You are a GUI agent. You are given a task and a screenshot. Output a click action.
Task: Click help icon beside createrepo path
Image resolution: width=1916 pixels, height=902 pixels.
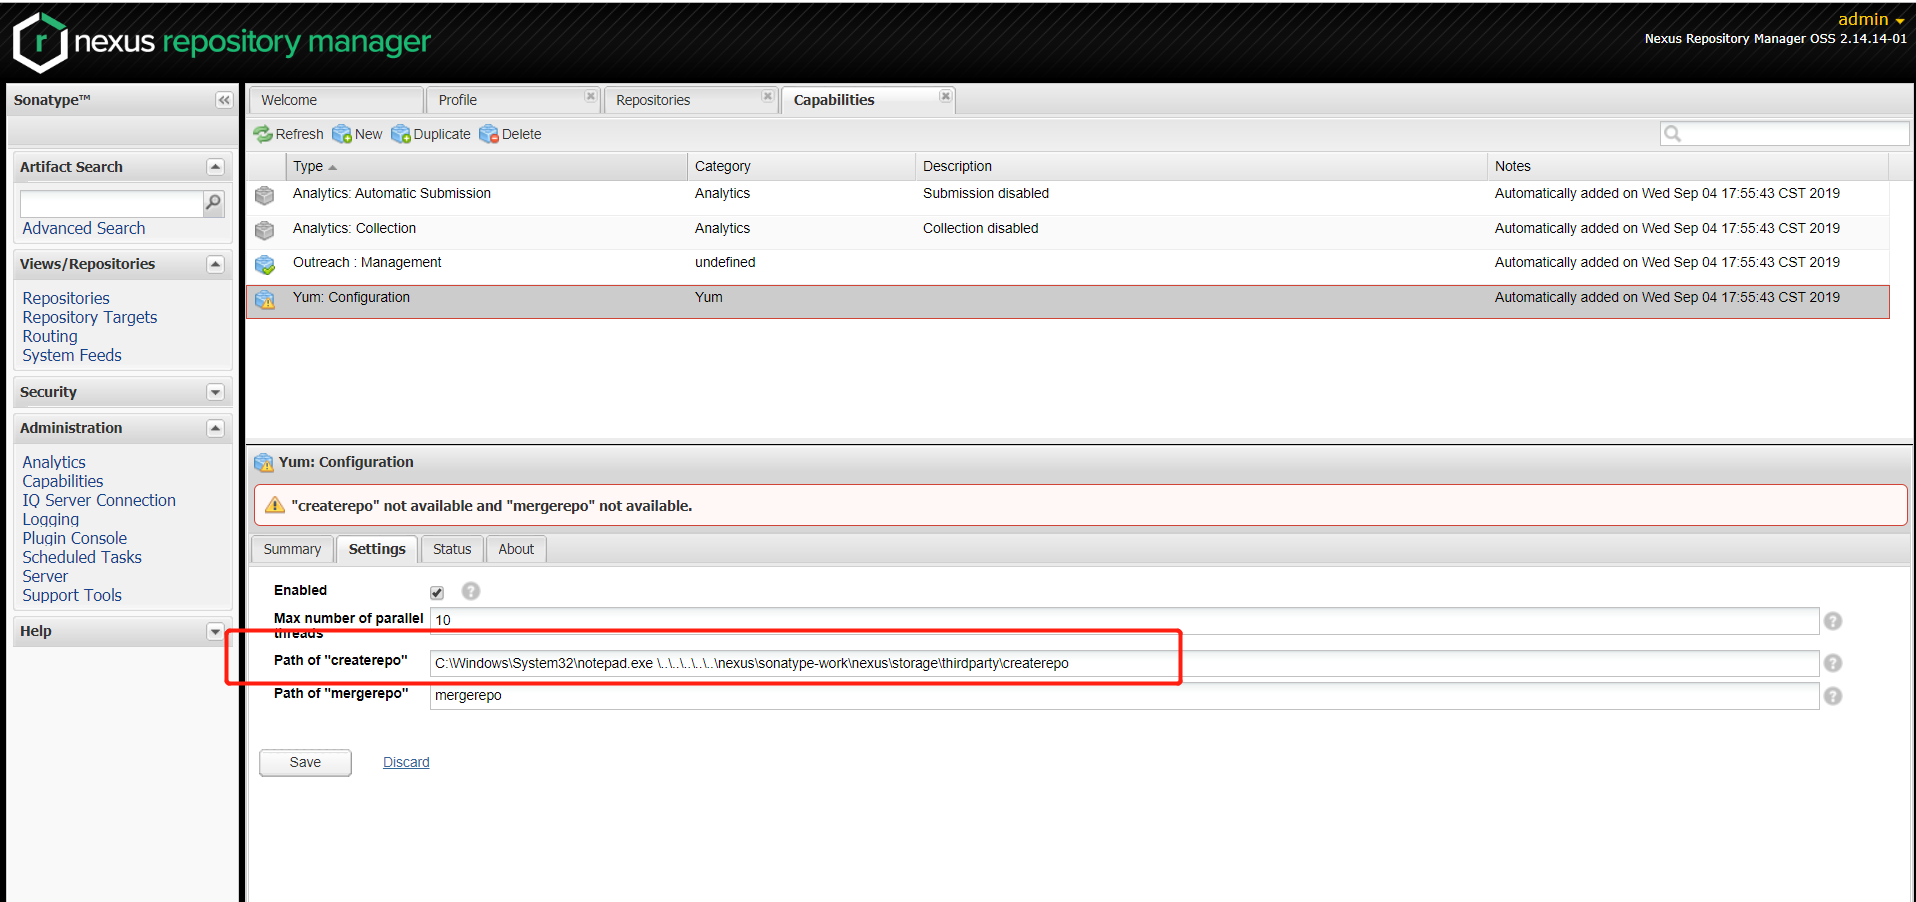tap(1832, 663)
